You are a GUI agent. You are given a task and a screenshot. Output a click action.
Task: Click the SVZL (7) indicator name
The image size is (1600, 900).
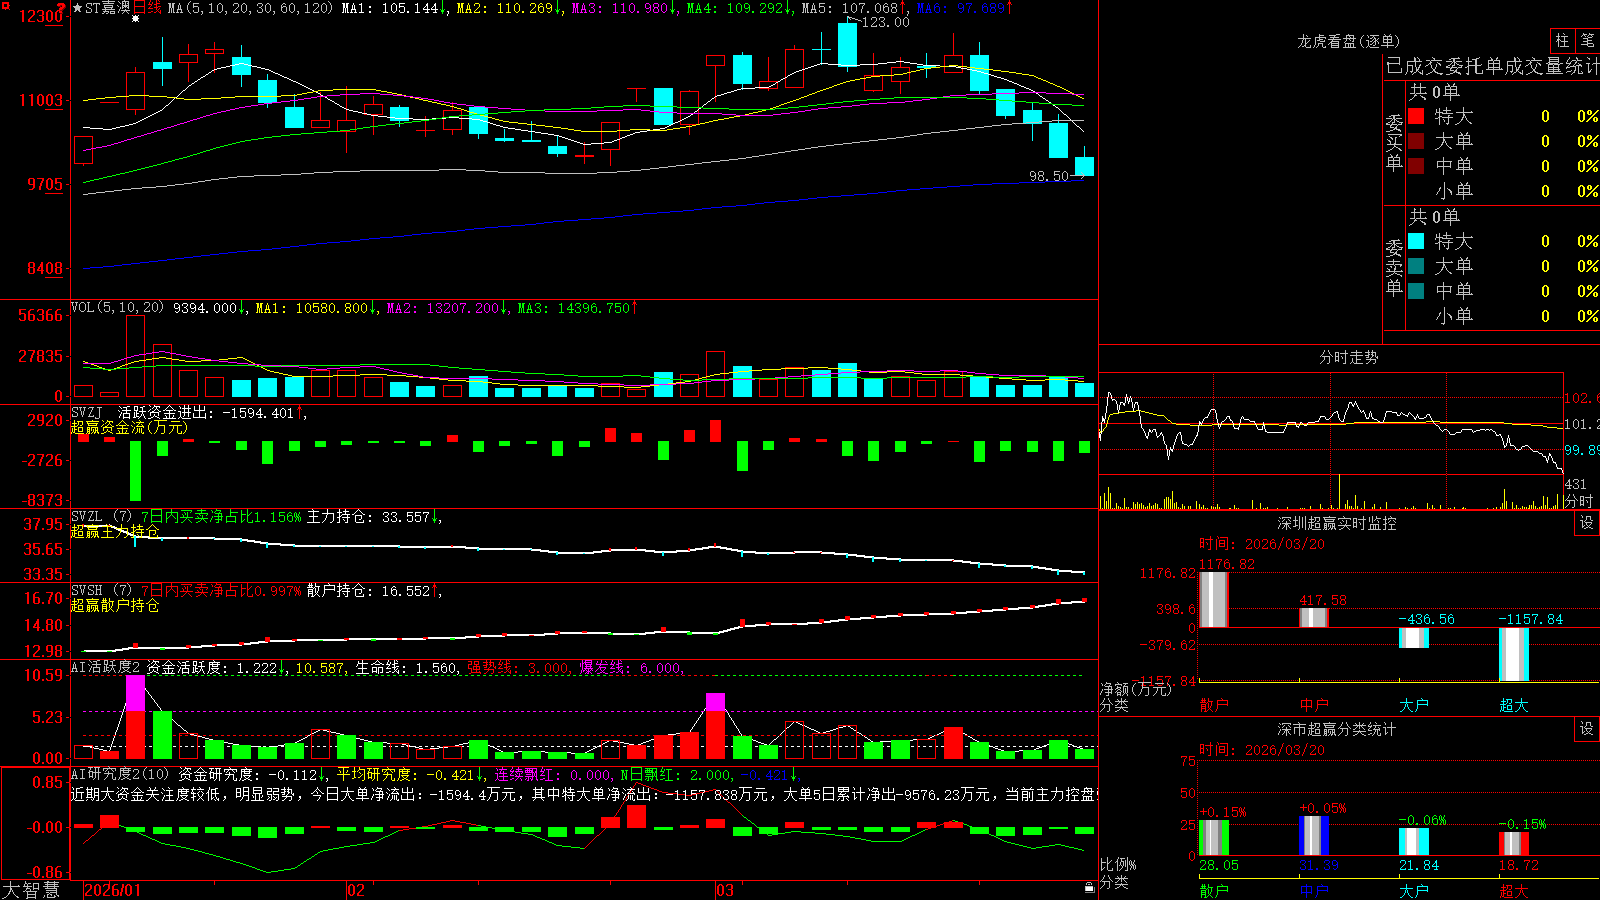(101, 517)
